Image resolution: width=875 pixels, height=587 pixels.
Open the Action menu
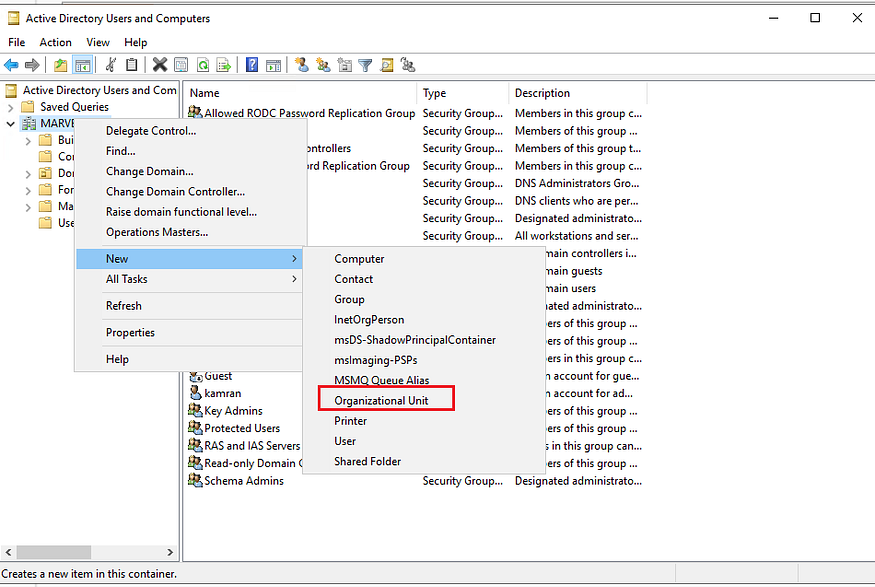[55, 42]
